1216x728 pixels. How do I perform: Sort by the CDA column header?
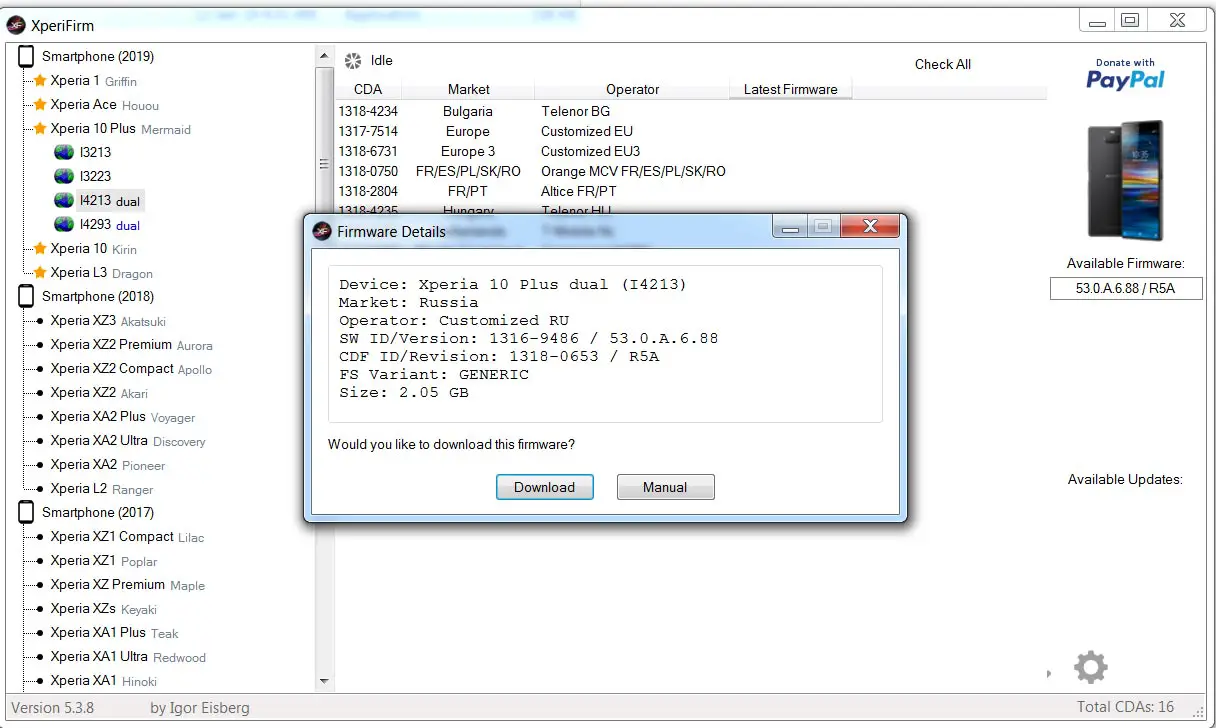click(x=368, y=89)
